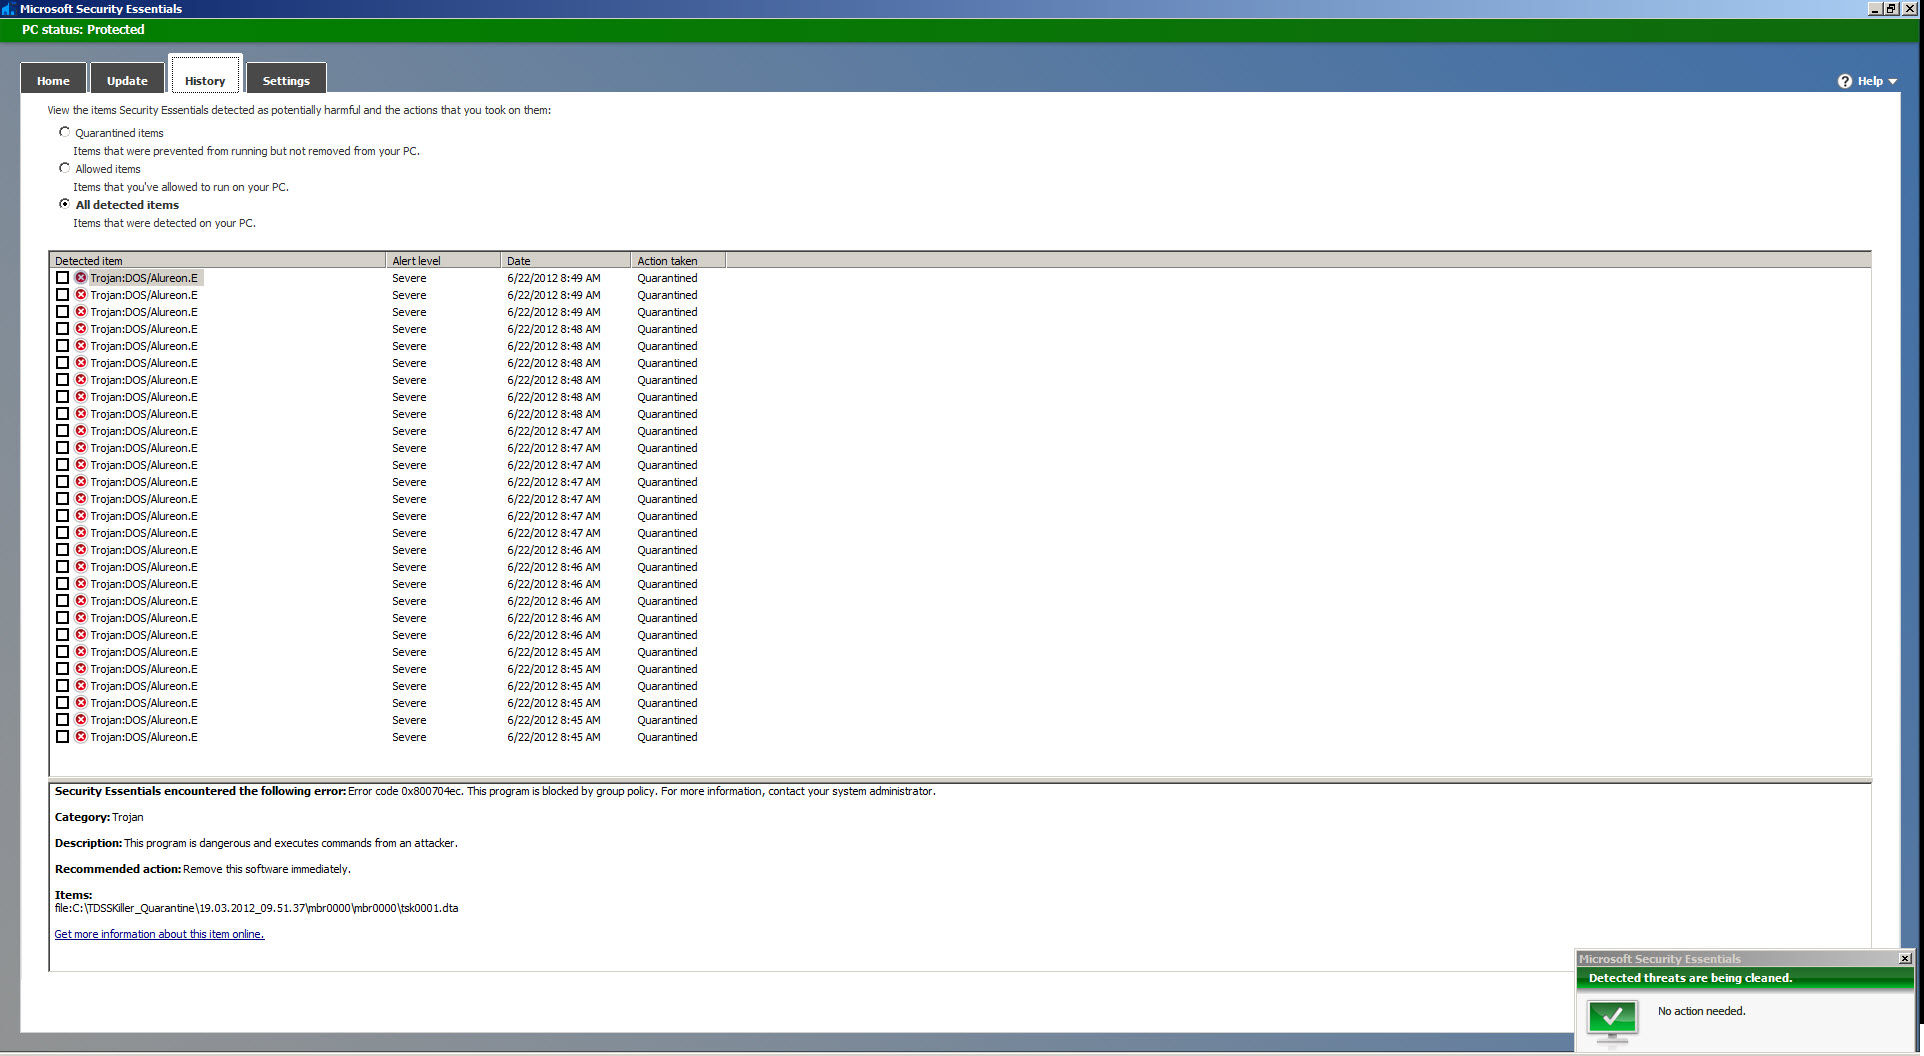1924x1056 pixels.
Task: Select the highlighted Trojan:DOS/Alureon.E entry name
Action: [144, 278]
